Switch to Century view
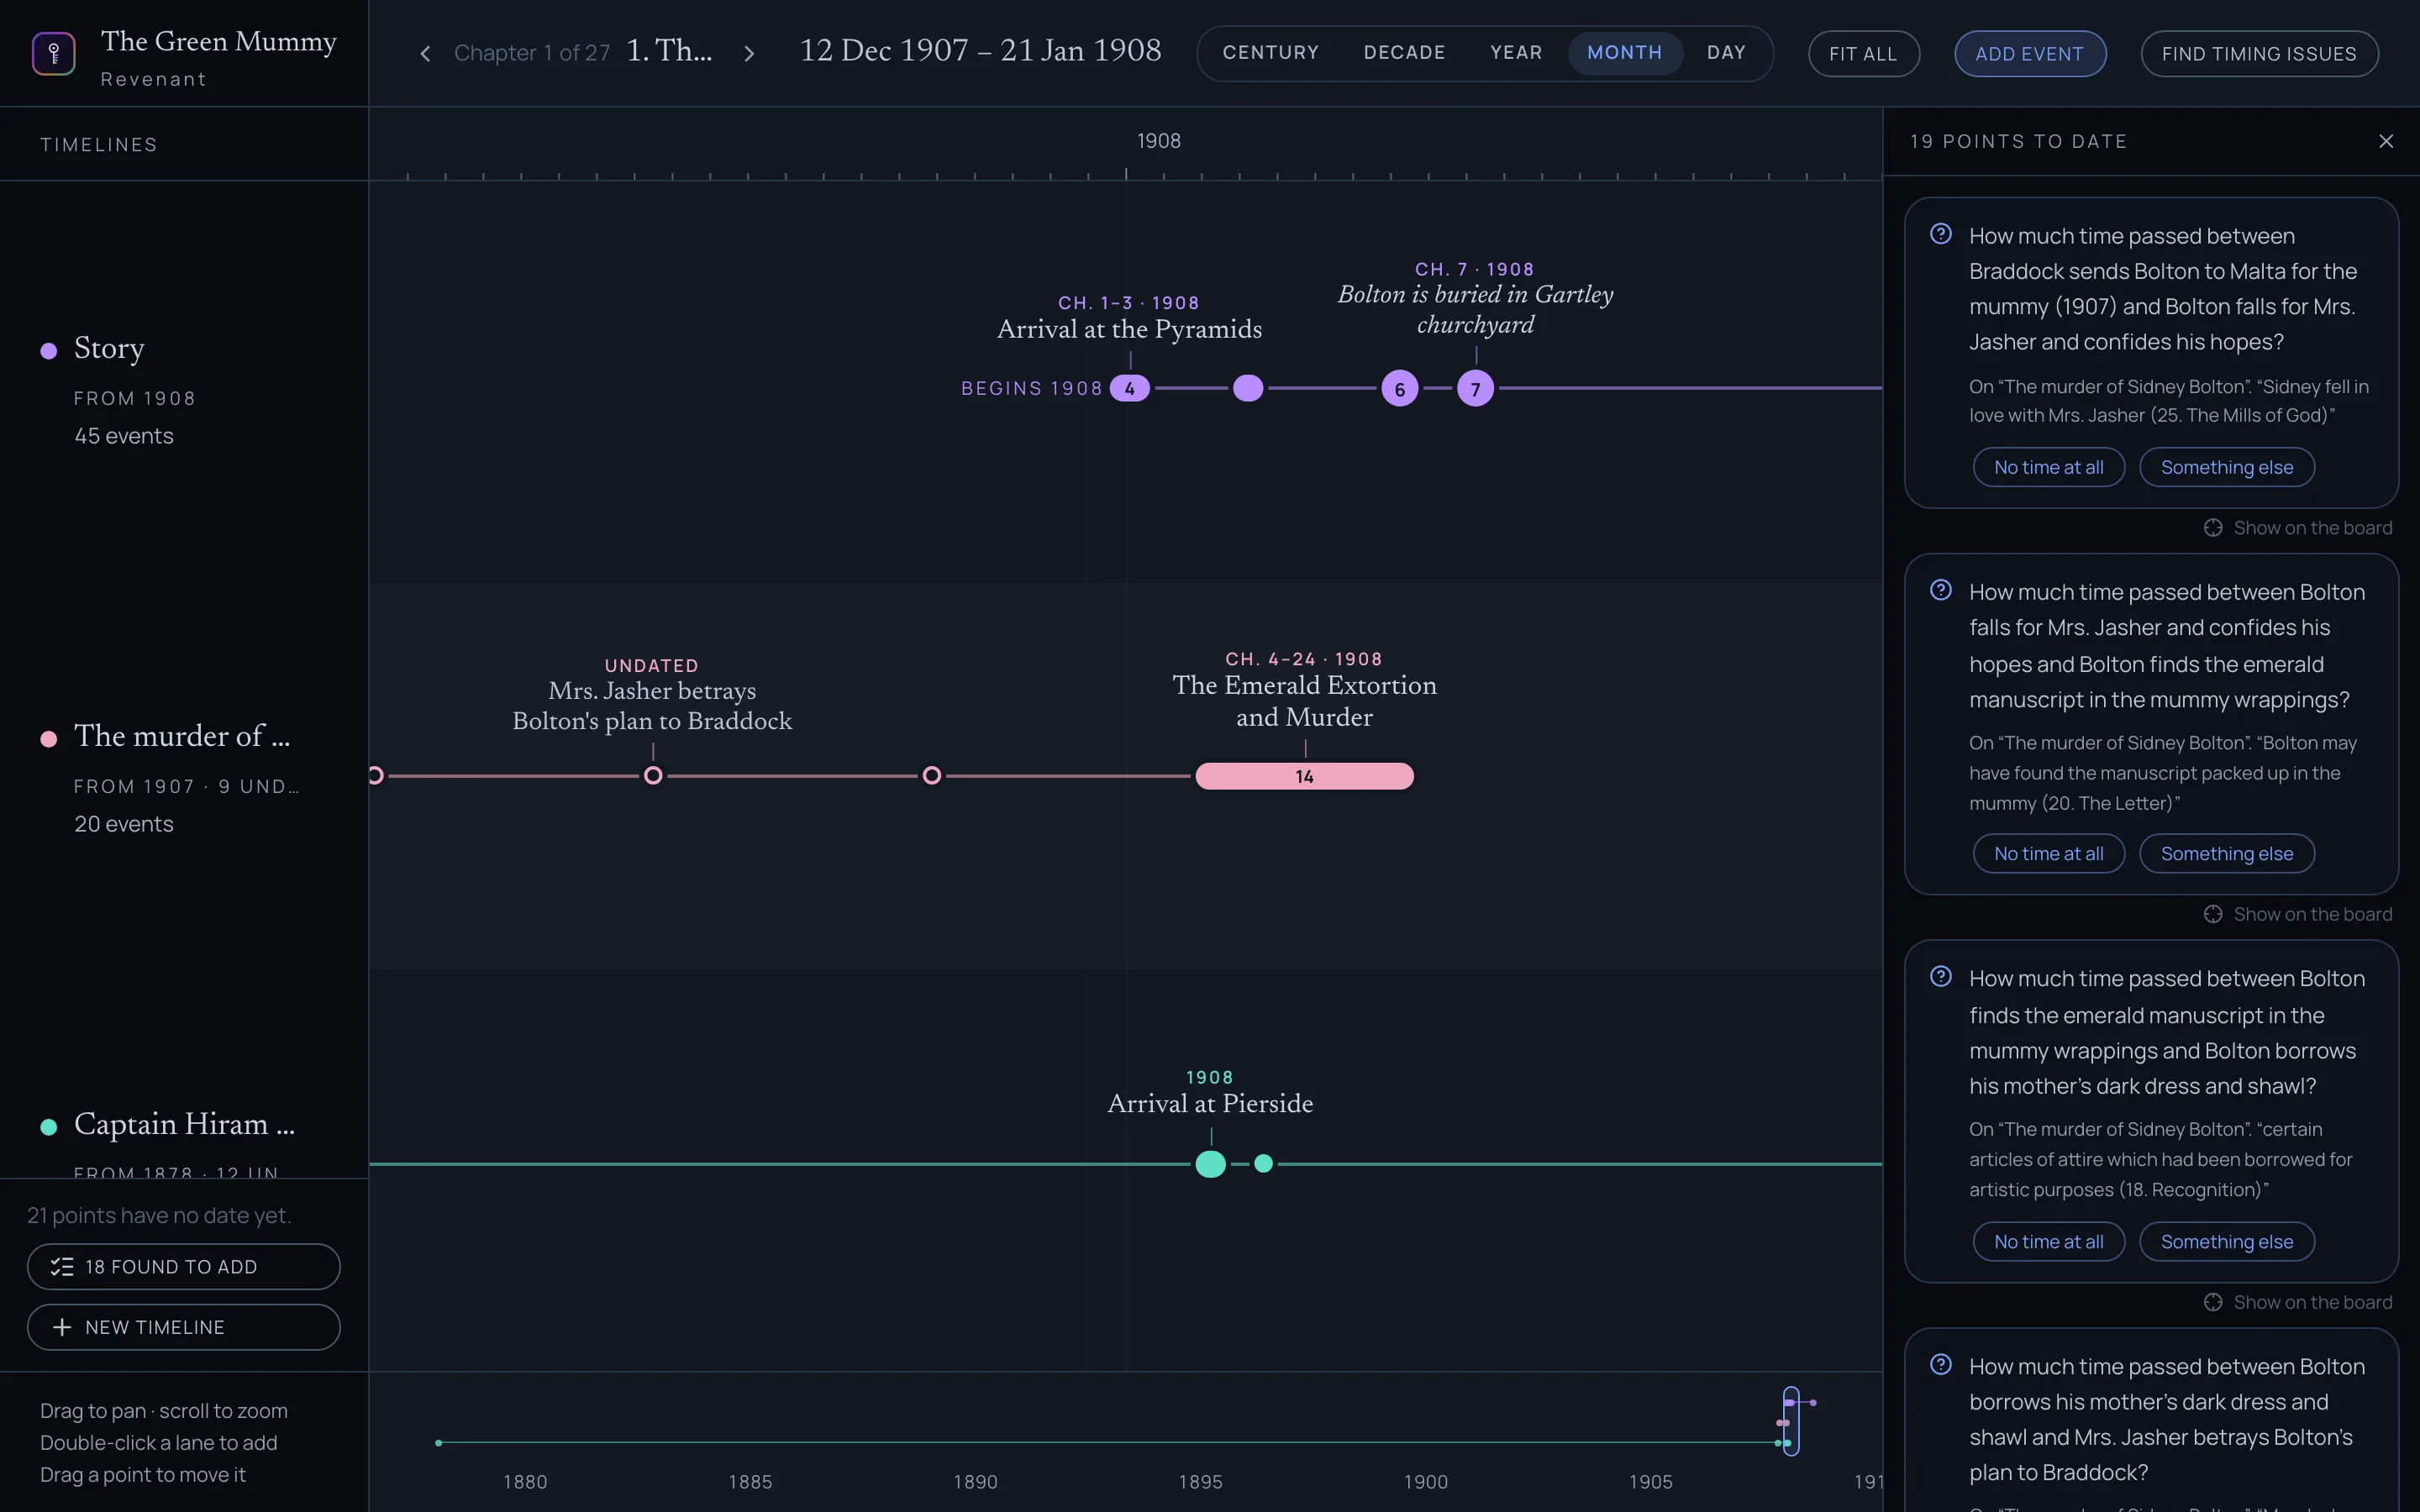The height and width of the screenshot is (1512, 2420). (1270, 53)
